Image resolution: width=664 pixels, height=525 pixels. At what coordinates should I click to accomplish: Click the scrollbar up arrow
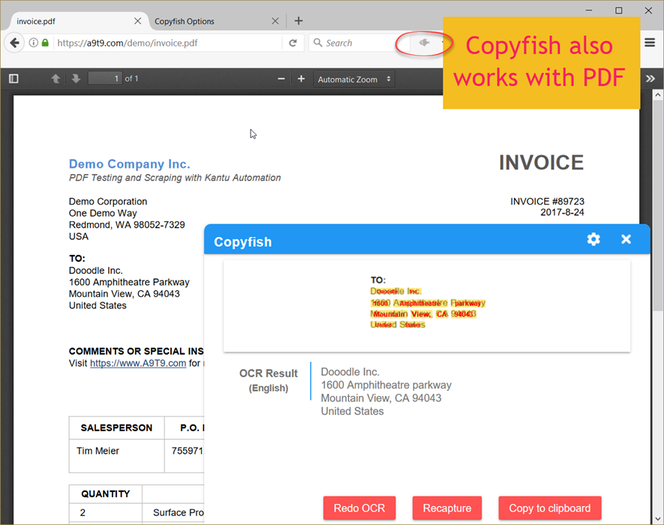(657, 95)
